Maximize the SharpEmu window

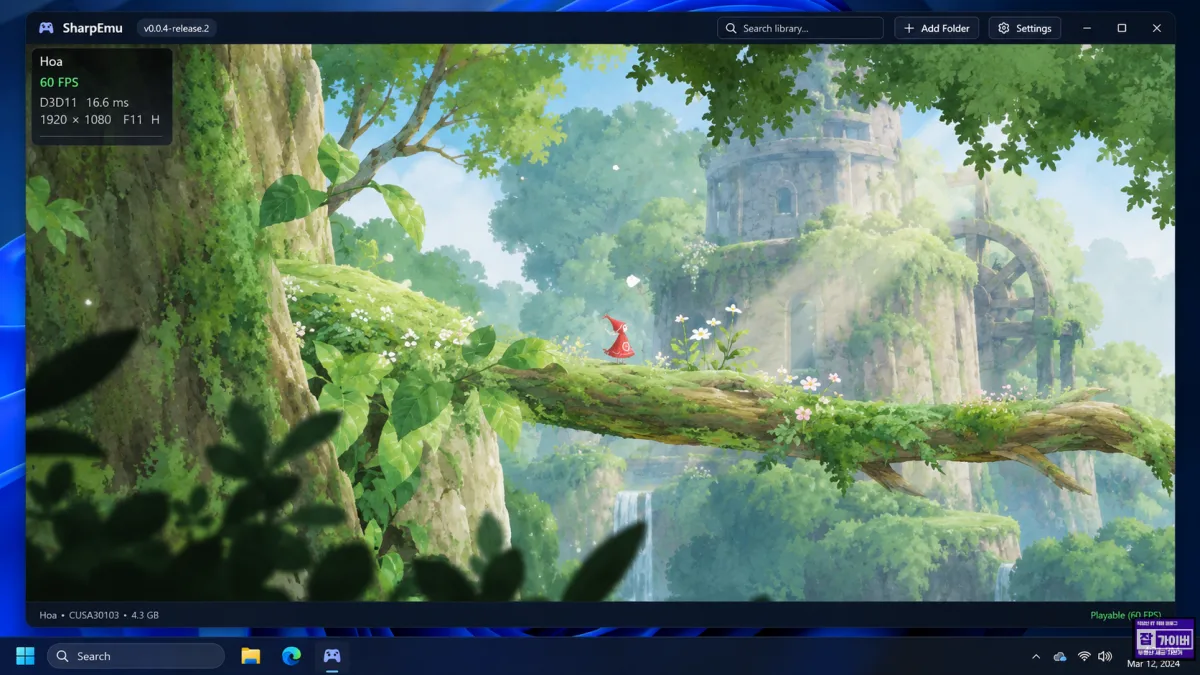pyautogui.click(x=1122, y=28)
